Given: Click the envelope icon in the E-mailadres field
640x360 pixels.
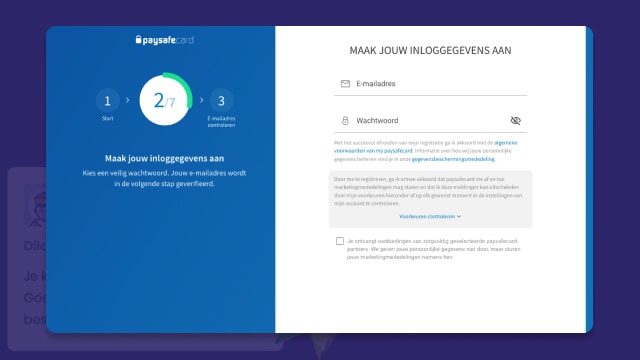Looking at the screenshot, I should click(345, 84).
